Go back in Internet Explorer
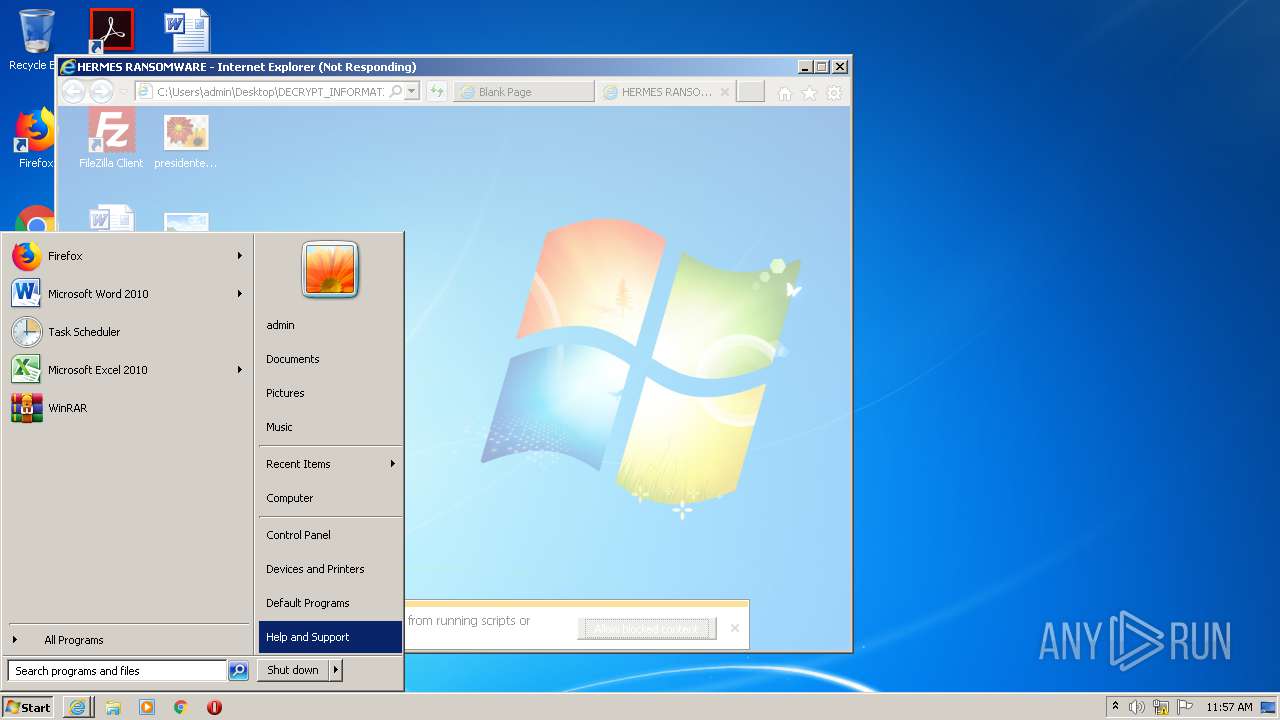The image size is (1280, 720). point(74,92)
